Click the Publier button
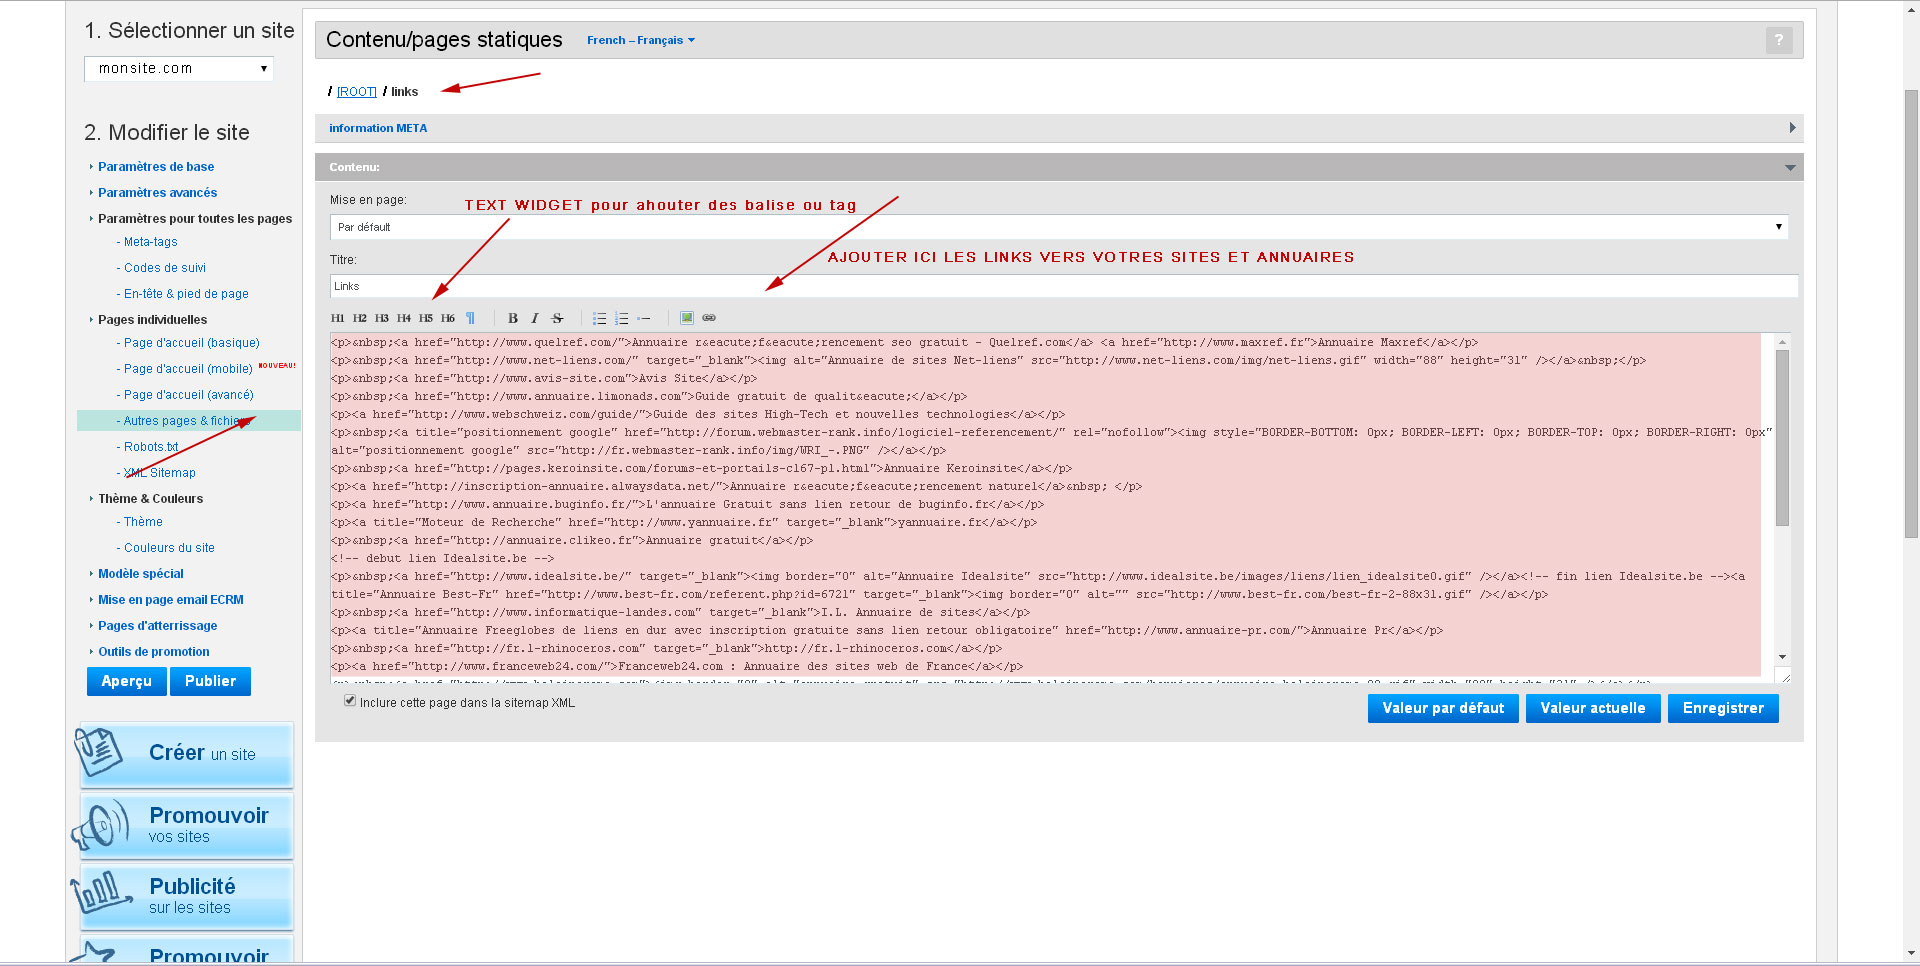 click(x=211, y=681)
